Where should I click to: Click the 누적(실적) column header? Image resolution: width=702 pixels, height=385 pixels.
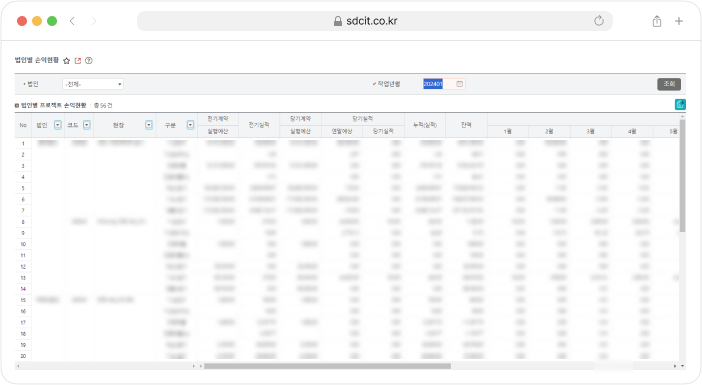click(x=425, y=125)
